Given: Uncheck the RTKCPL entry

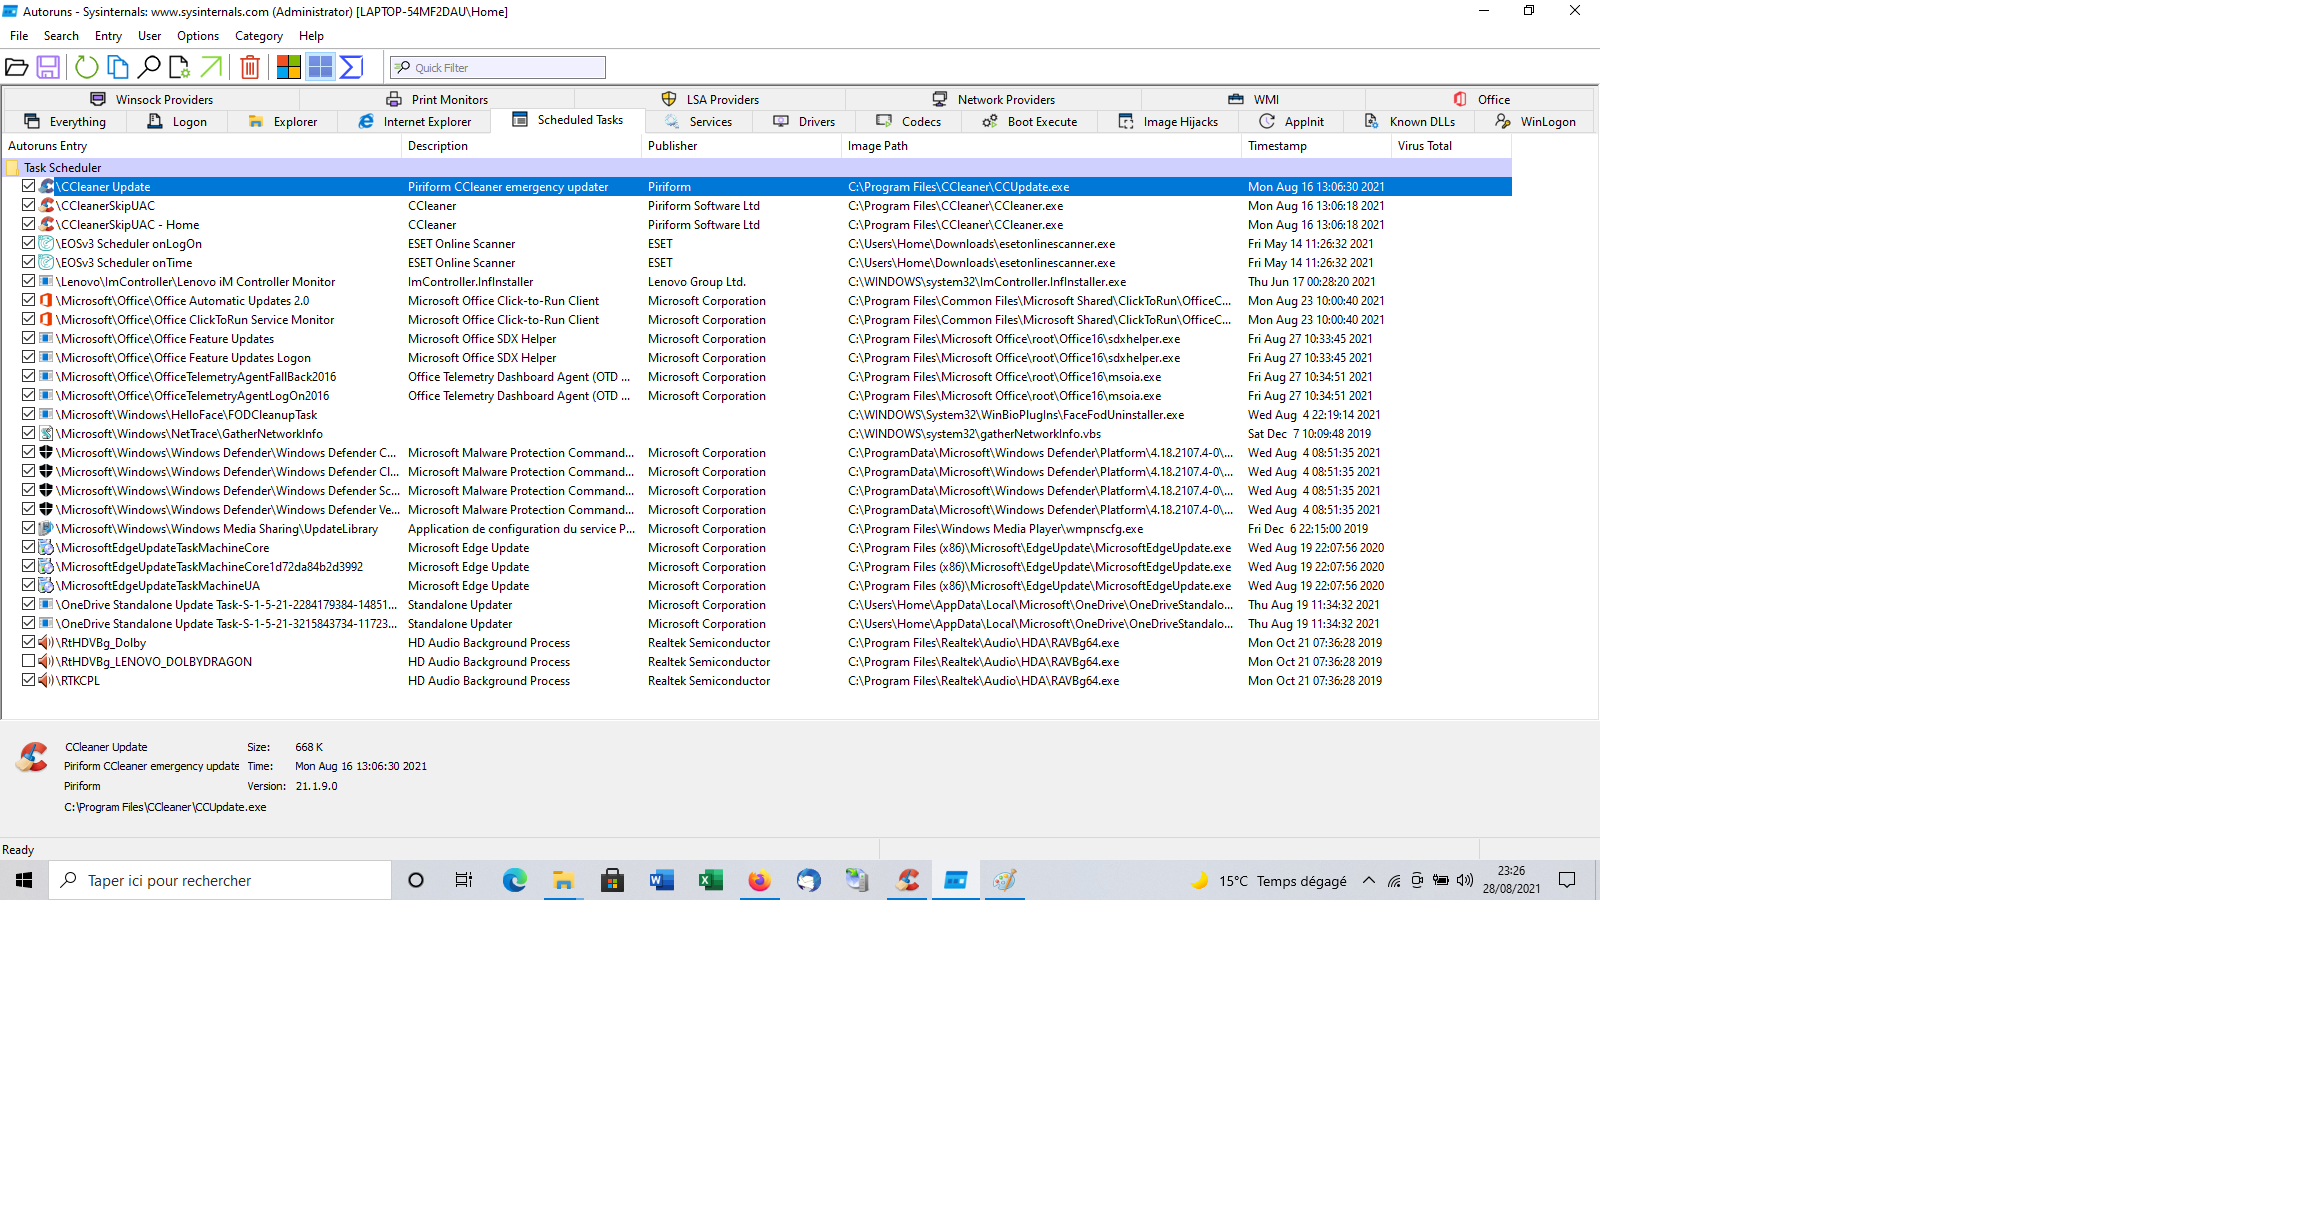Looking at the screenshot, I should [x=29, y=680].
